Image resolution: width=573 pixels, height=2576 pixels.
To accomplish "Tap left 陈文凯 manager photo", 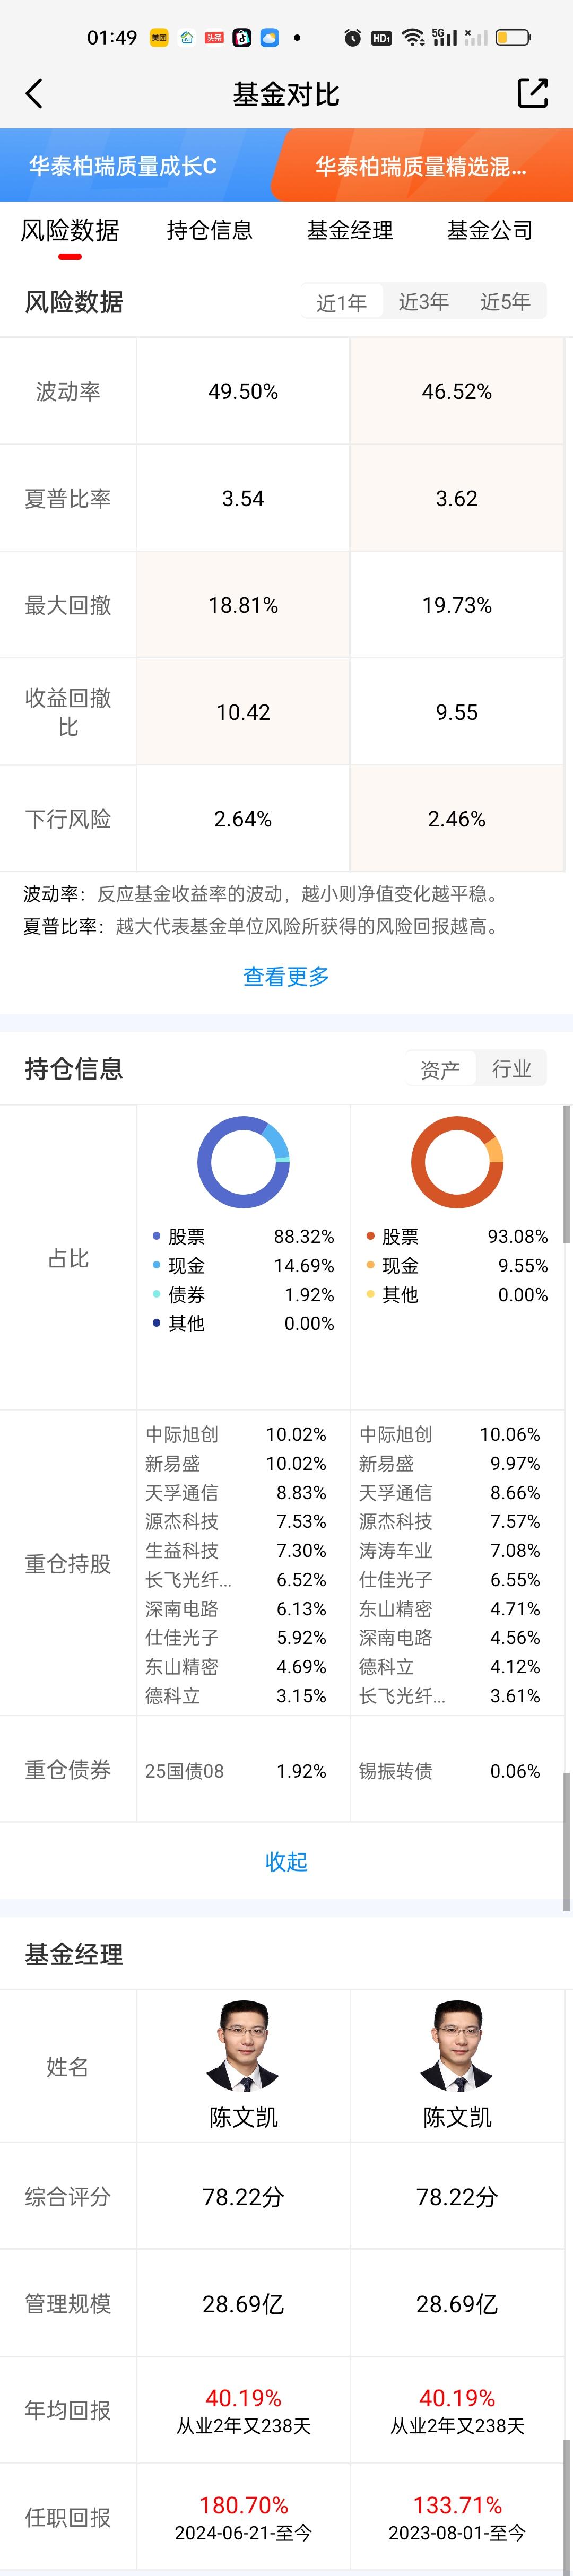I will [243, 2045].
